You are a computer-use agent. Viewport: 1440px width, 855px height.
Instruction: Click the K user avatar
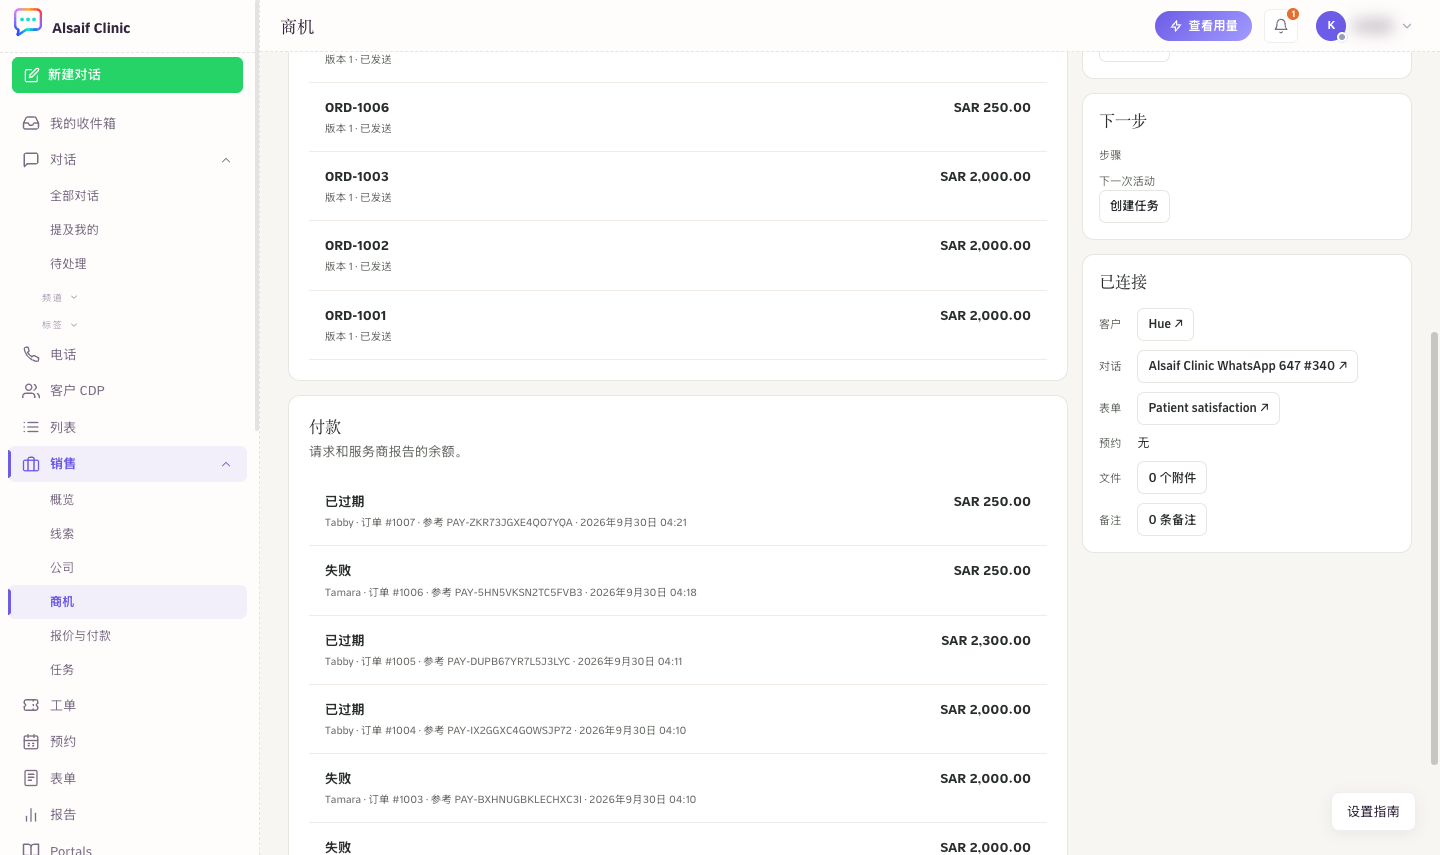point(1331,26)
